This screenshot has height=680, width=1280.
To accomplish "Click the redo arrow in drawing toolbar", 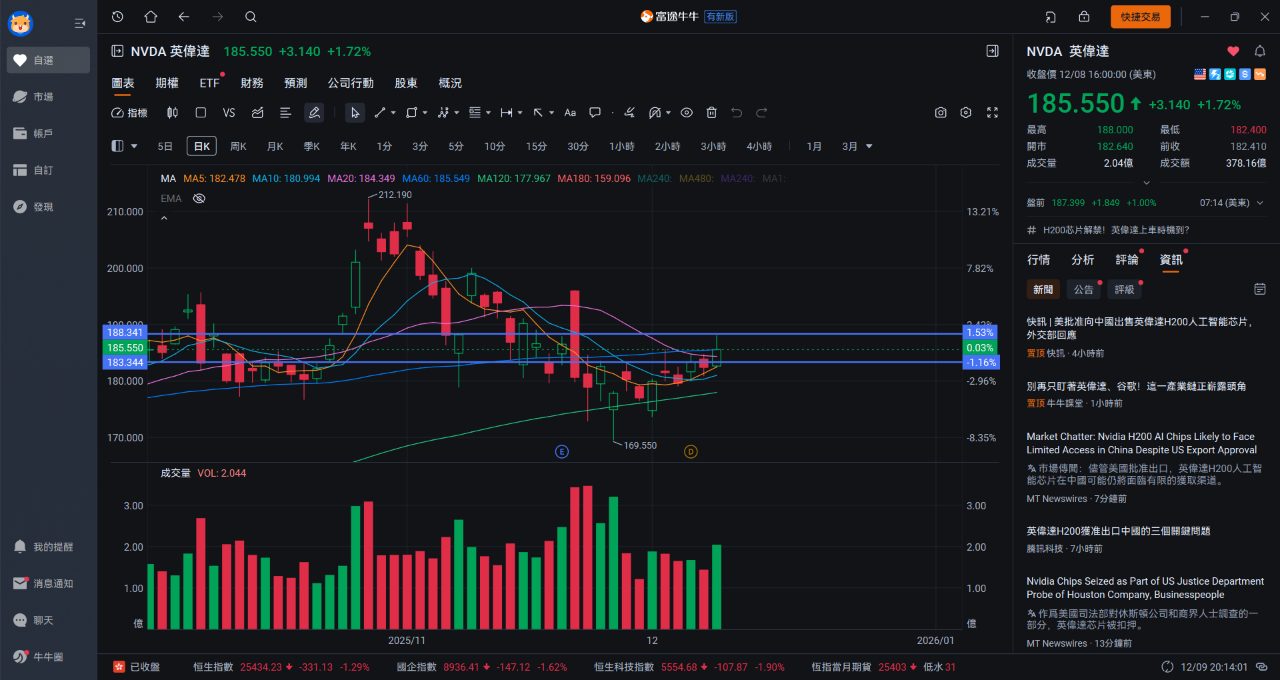I will click(x=762, y=113).
